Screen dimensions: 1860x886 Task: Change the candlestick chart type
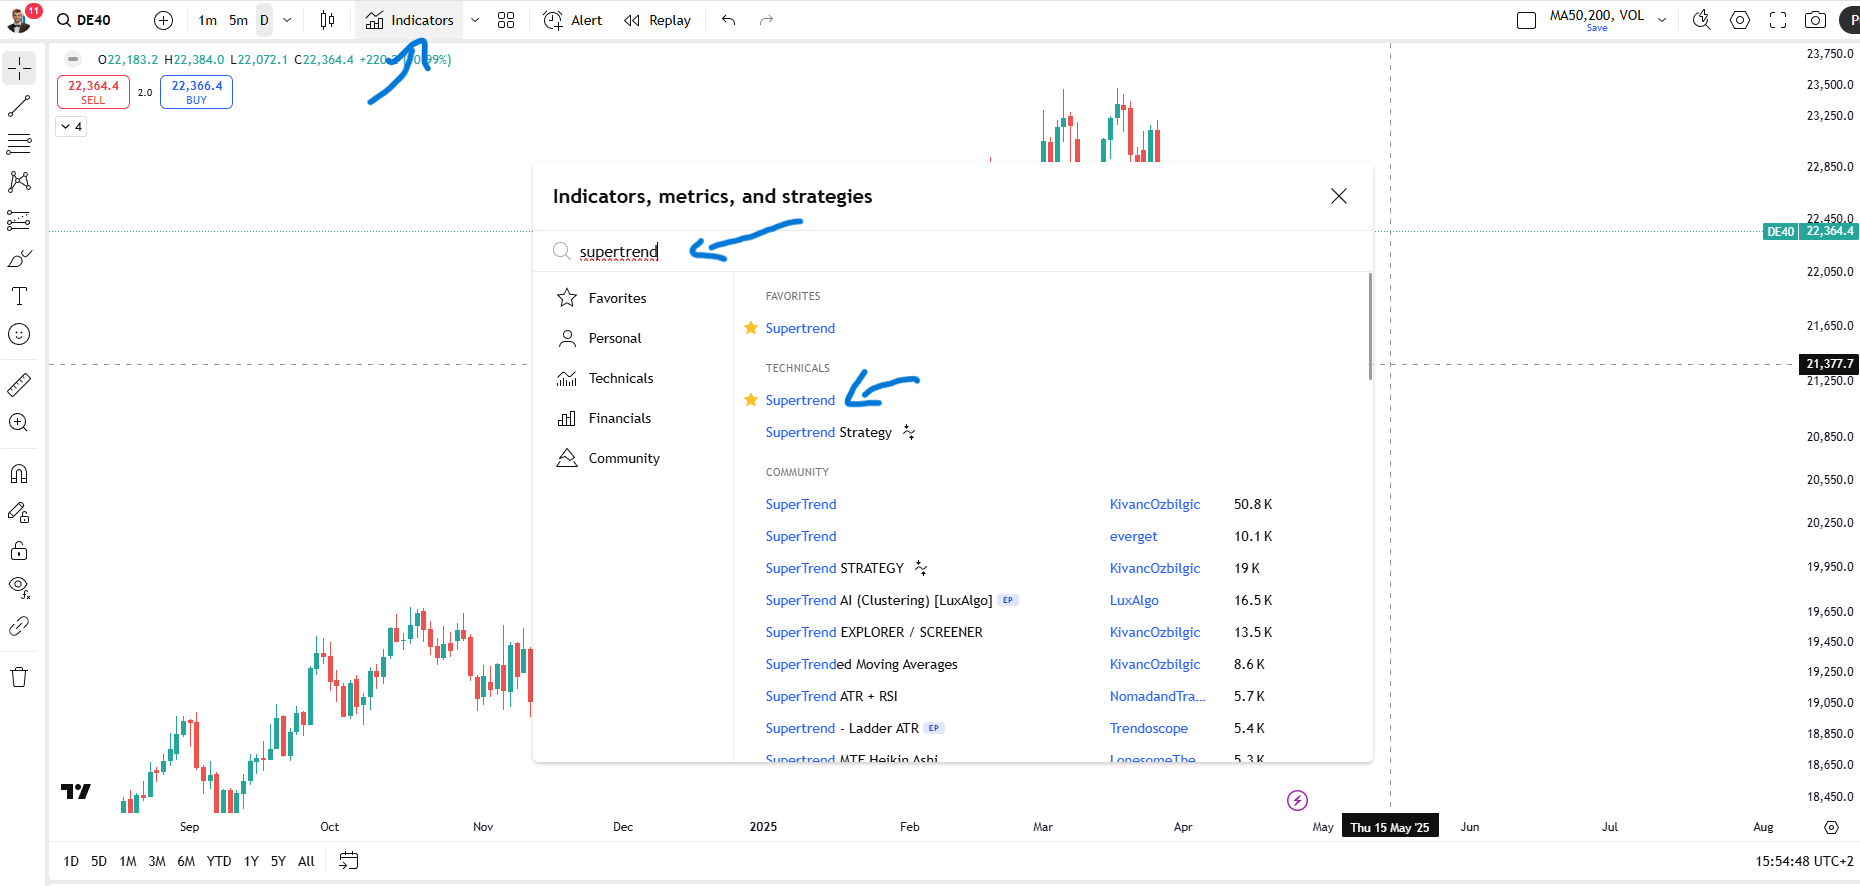327,20
